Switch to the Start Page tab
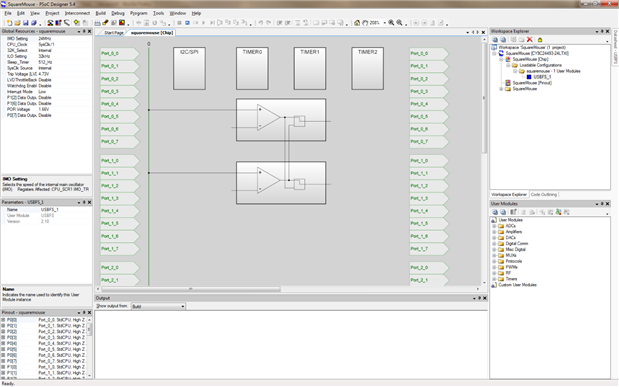Viewport: 619px width, 387px height. coord(114,33)
